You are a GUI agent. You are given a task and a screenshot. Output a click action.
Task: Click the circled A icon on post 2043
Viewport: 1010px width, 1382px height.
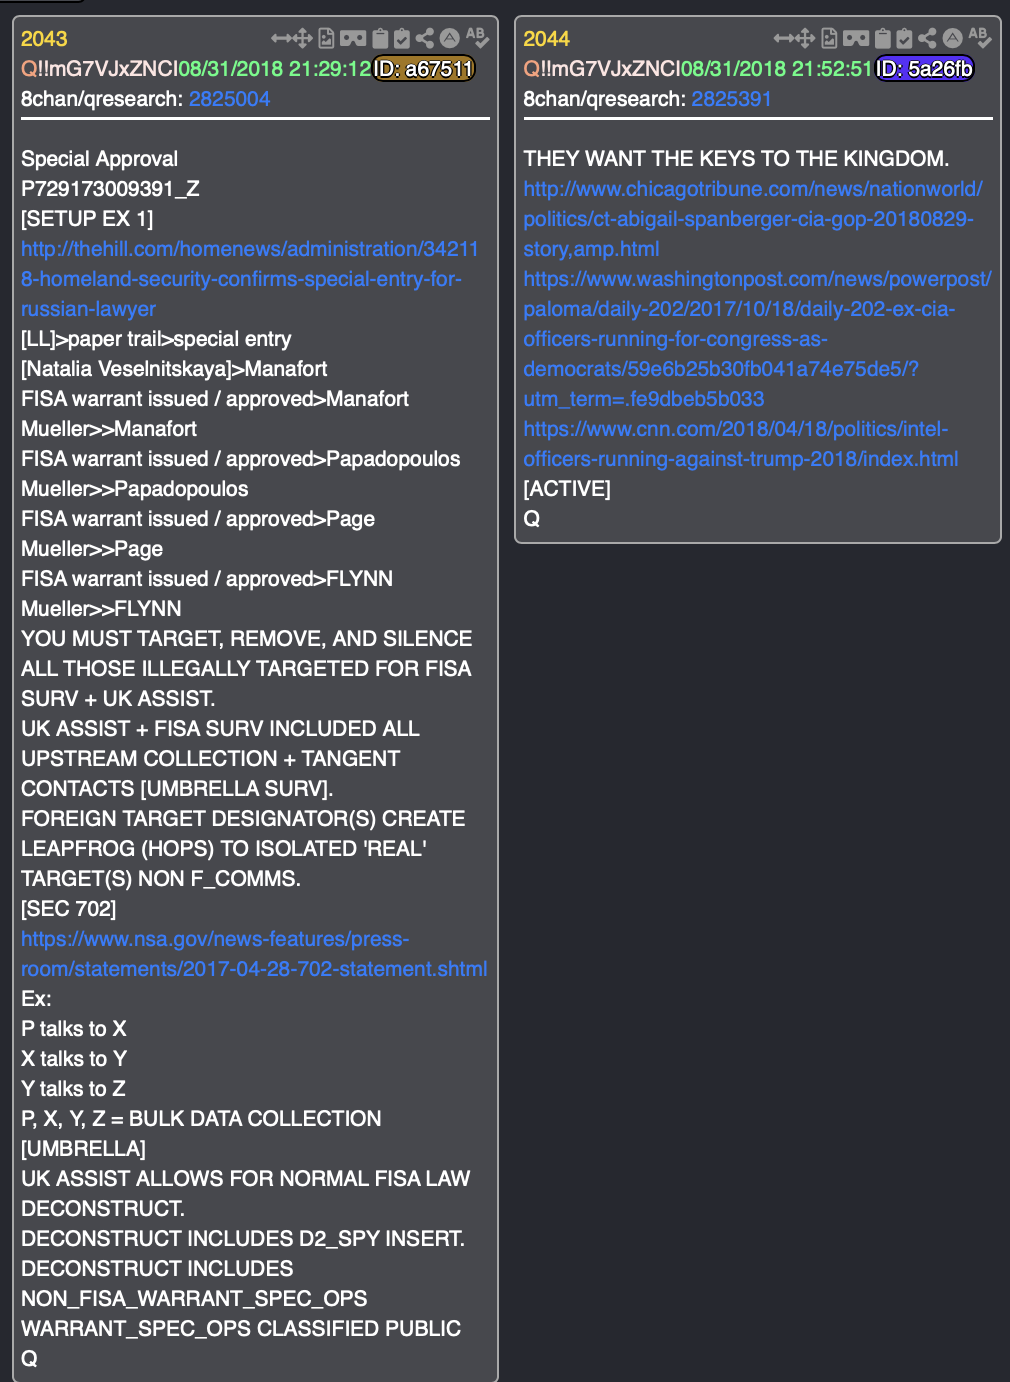[450, 38]
